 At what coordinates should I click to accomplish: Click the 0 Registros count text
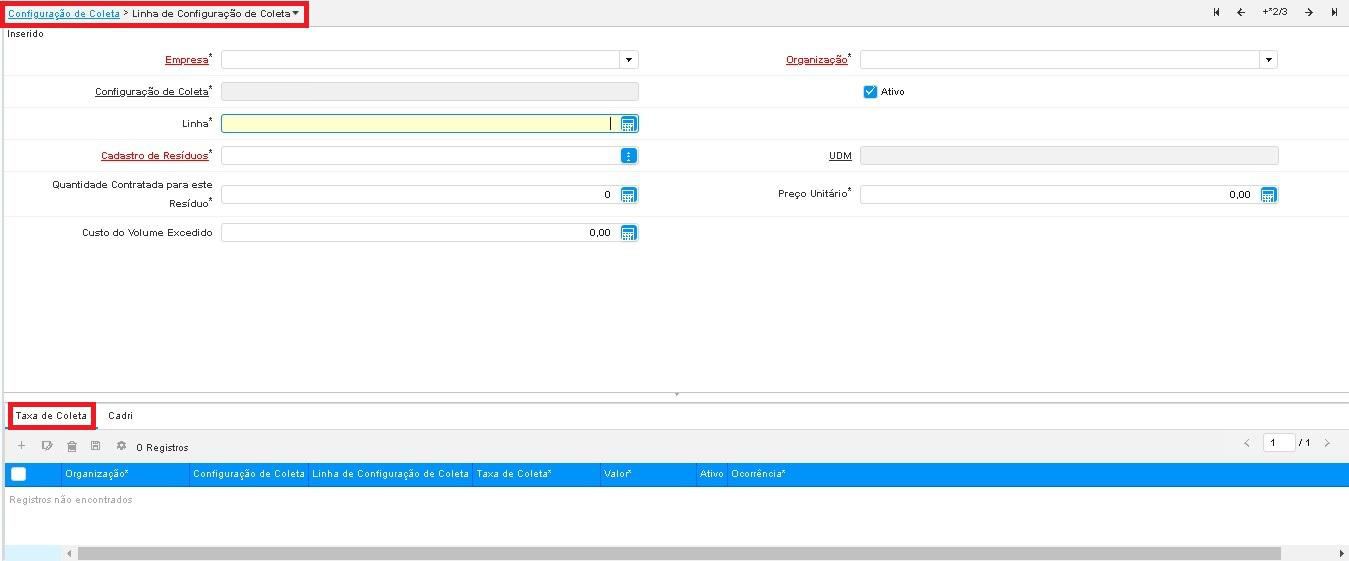162,447
